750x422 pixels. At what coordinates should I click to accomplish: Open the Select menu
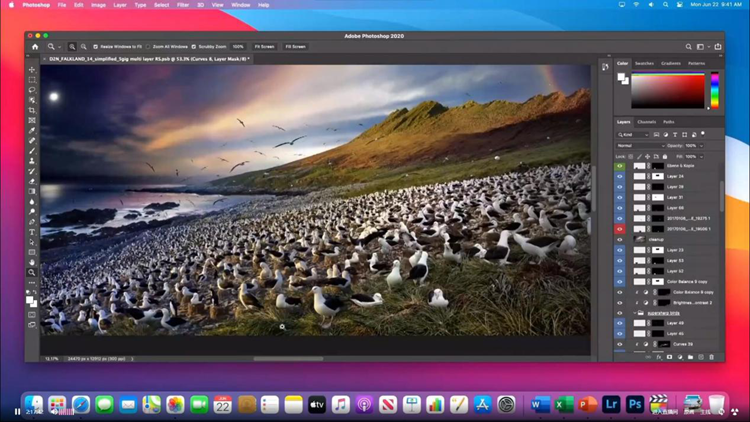pos(161,5)
